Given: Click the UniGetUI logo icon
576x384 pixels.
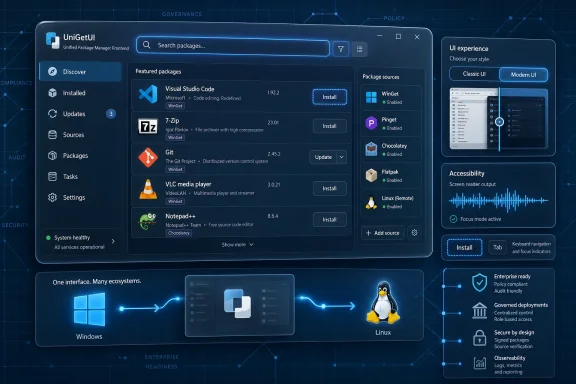Looking at the screenshot, I should pos(53,40).
